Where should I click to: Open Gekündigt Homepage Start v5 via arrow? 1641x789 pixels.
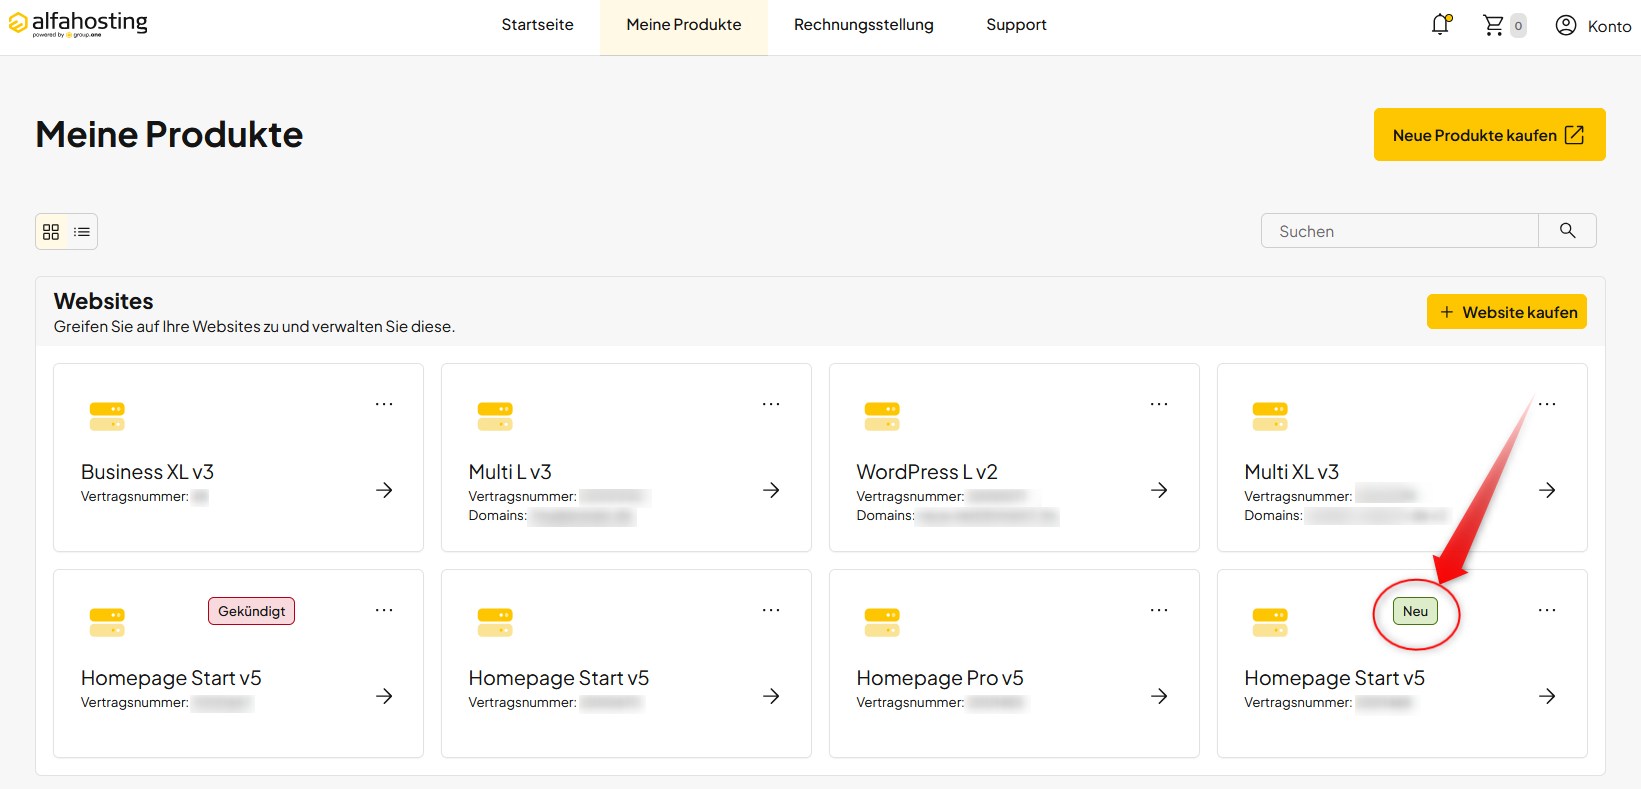(x=384, y=696)
